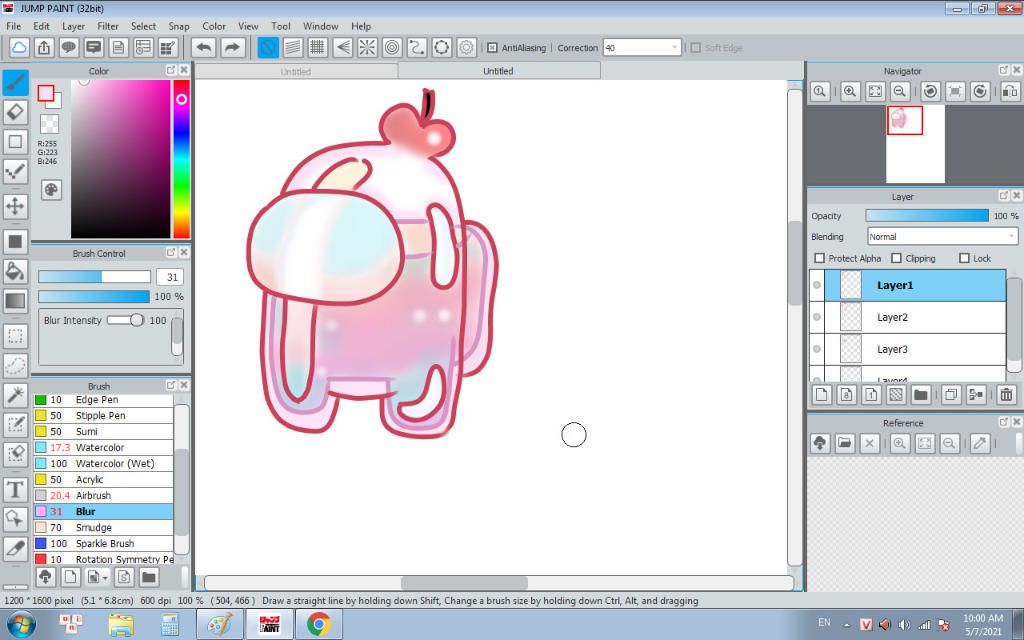The height and width of the screenshot is (640, 1024).
Task: Switch to the first Untitled tab
Action: pyautogui.click(x=296, y=71)
